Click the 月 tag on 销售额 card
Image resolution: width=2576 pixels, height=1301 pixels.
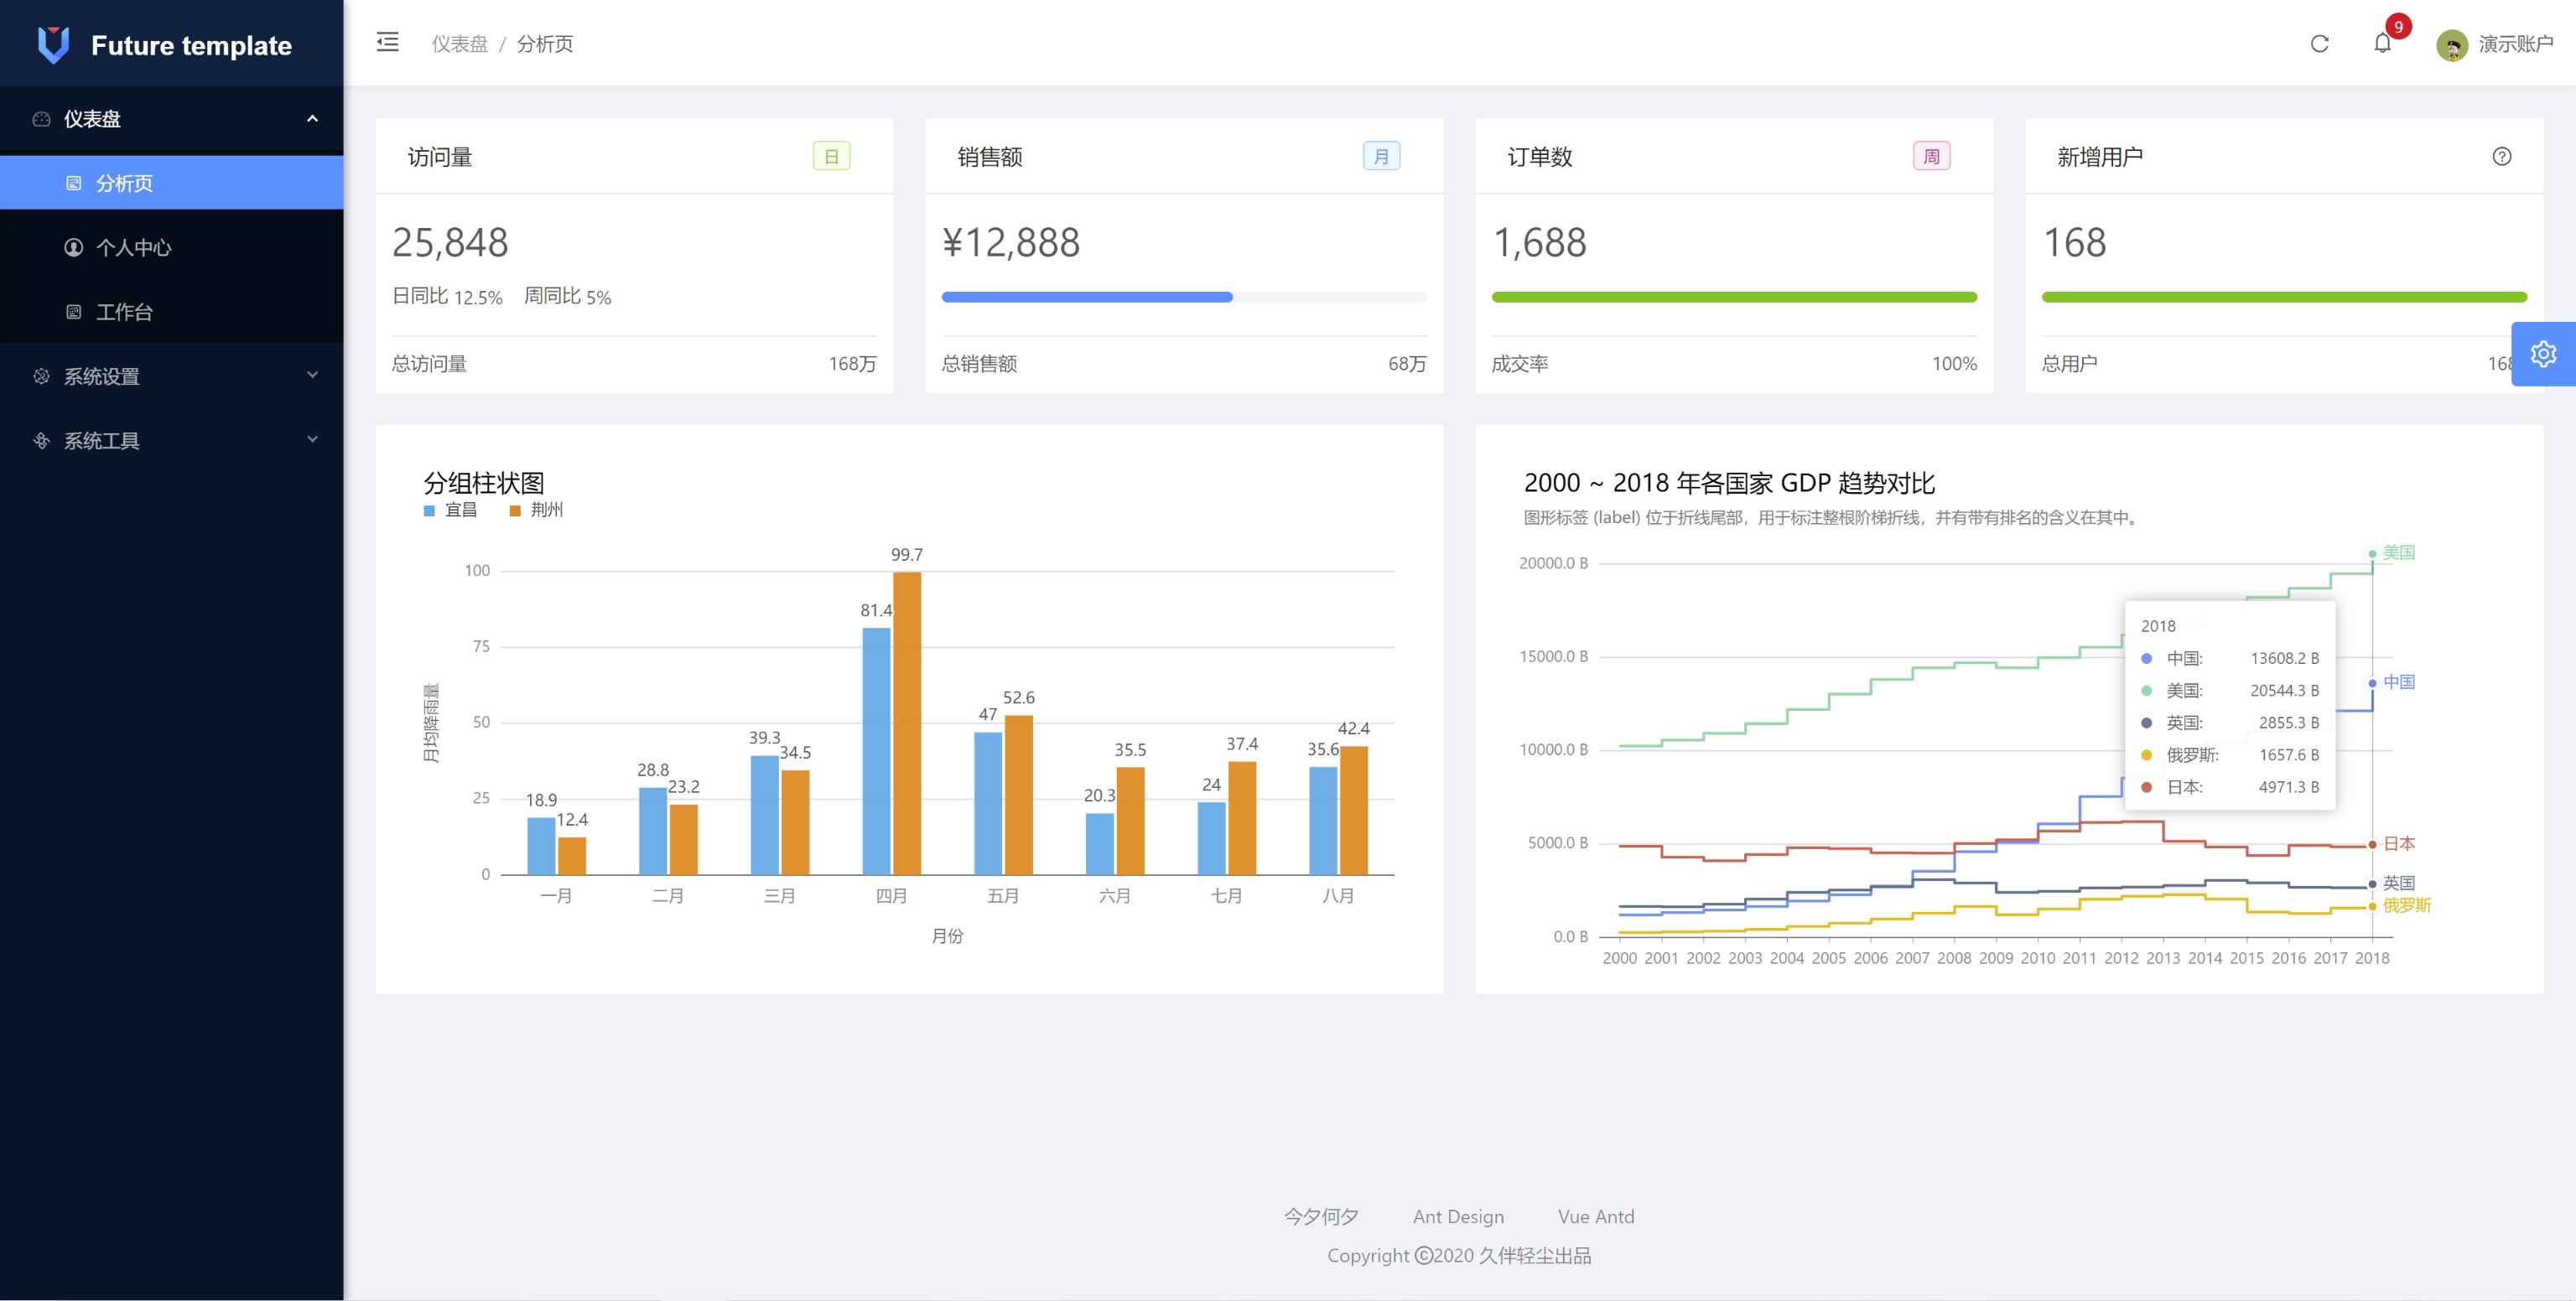[x=1381, y=156]
